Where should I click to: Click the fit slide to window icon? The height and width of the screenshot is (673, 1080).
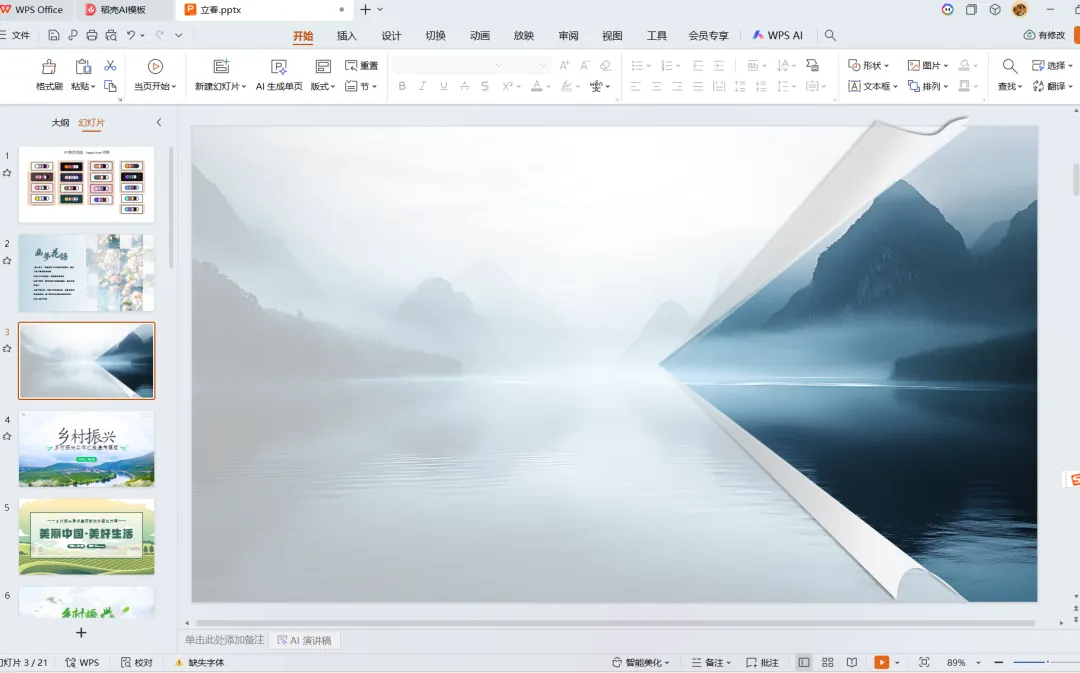click(924, 662)
